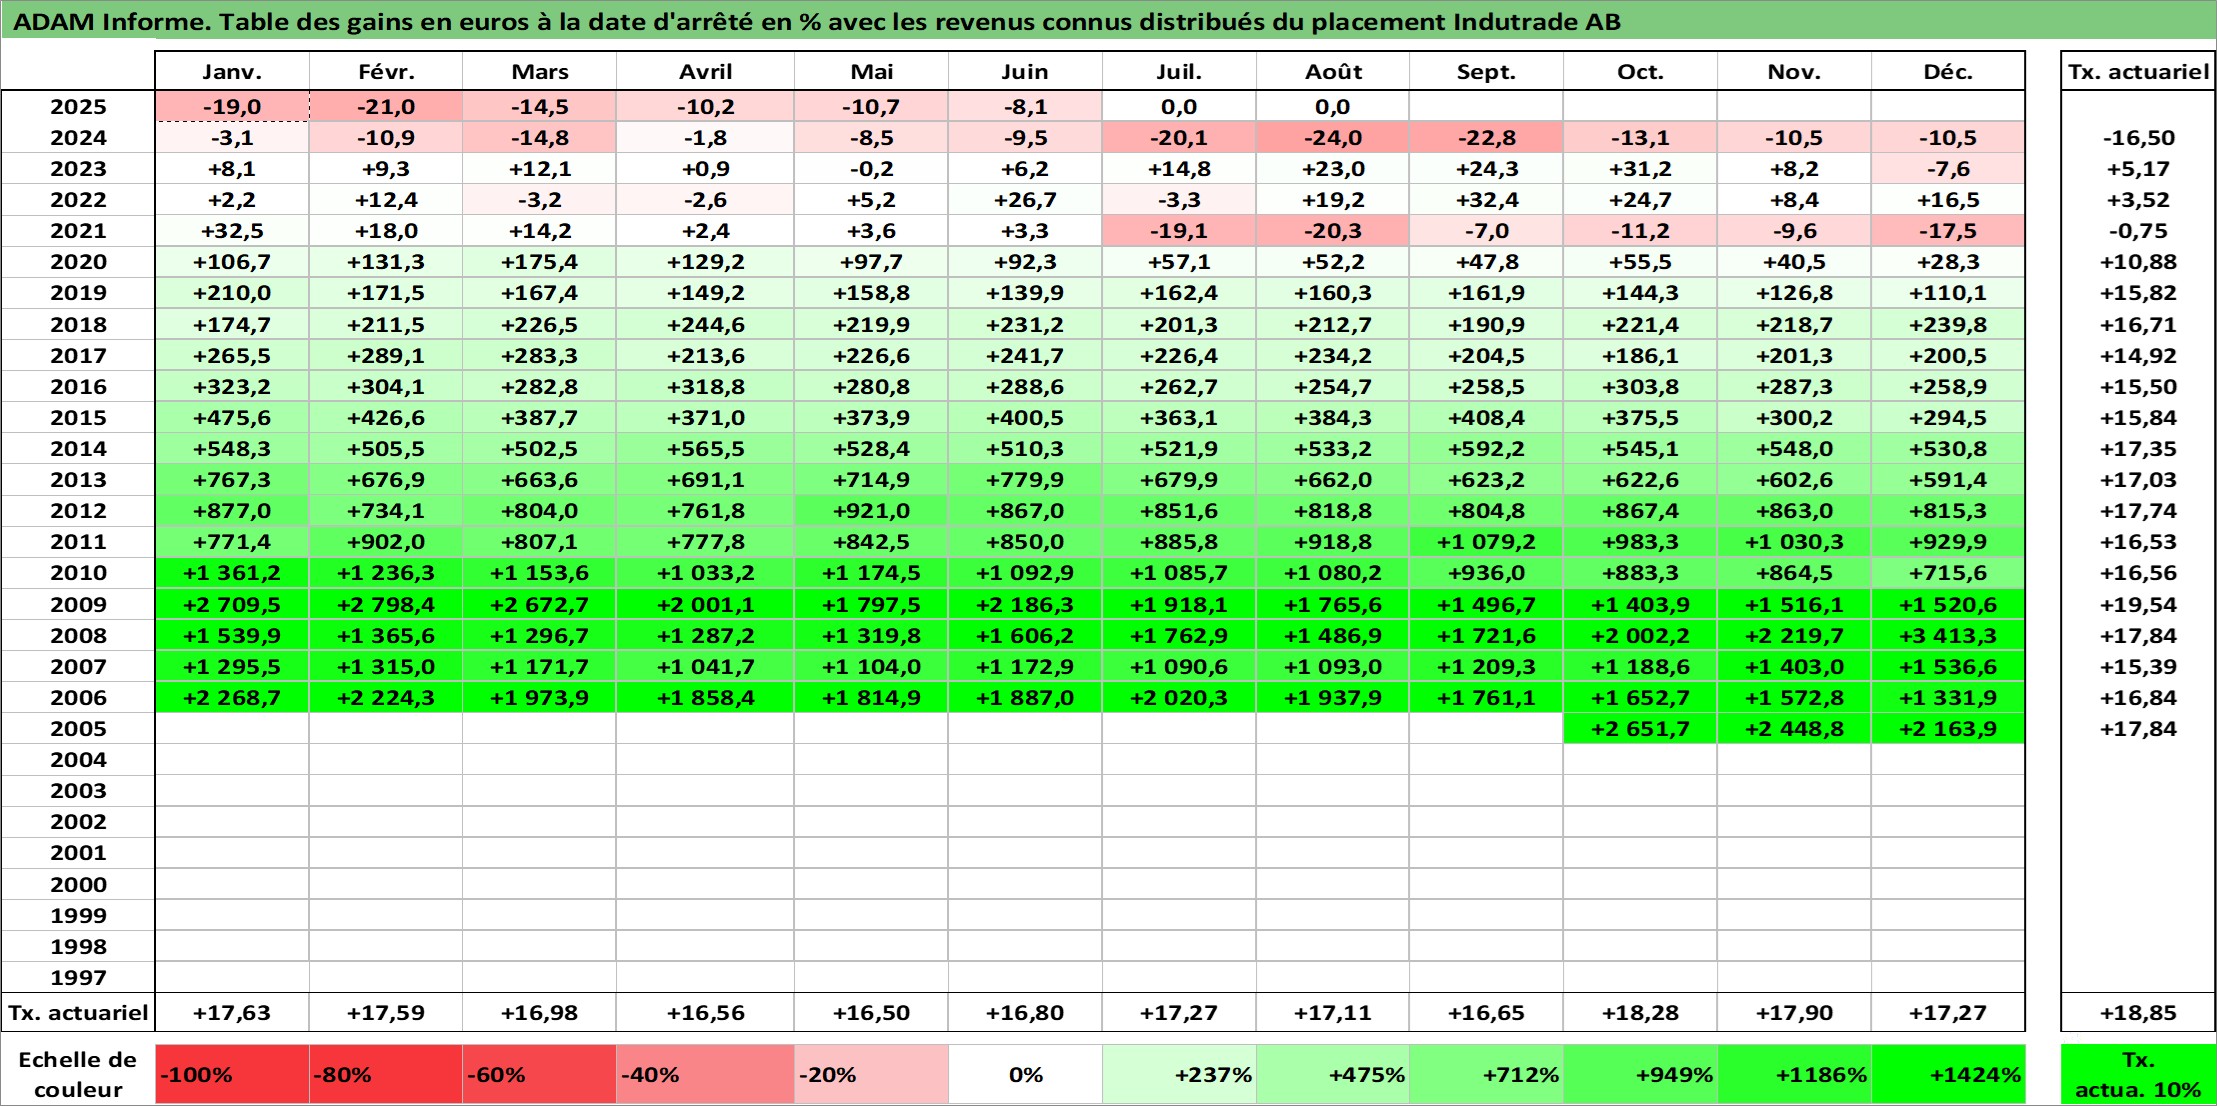Select cell +1 536,6 in 2007 row
Image resolution: width=2217 pixels, height=1106 pixels.
pyautogui.click(x=1948, y=667)
